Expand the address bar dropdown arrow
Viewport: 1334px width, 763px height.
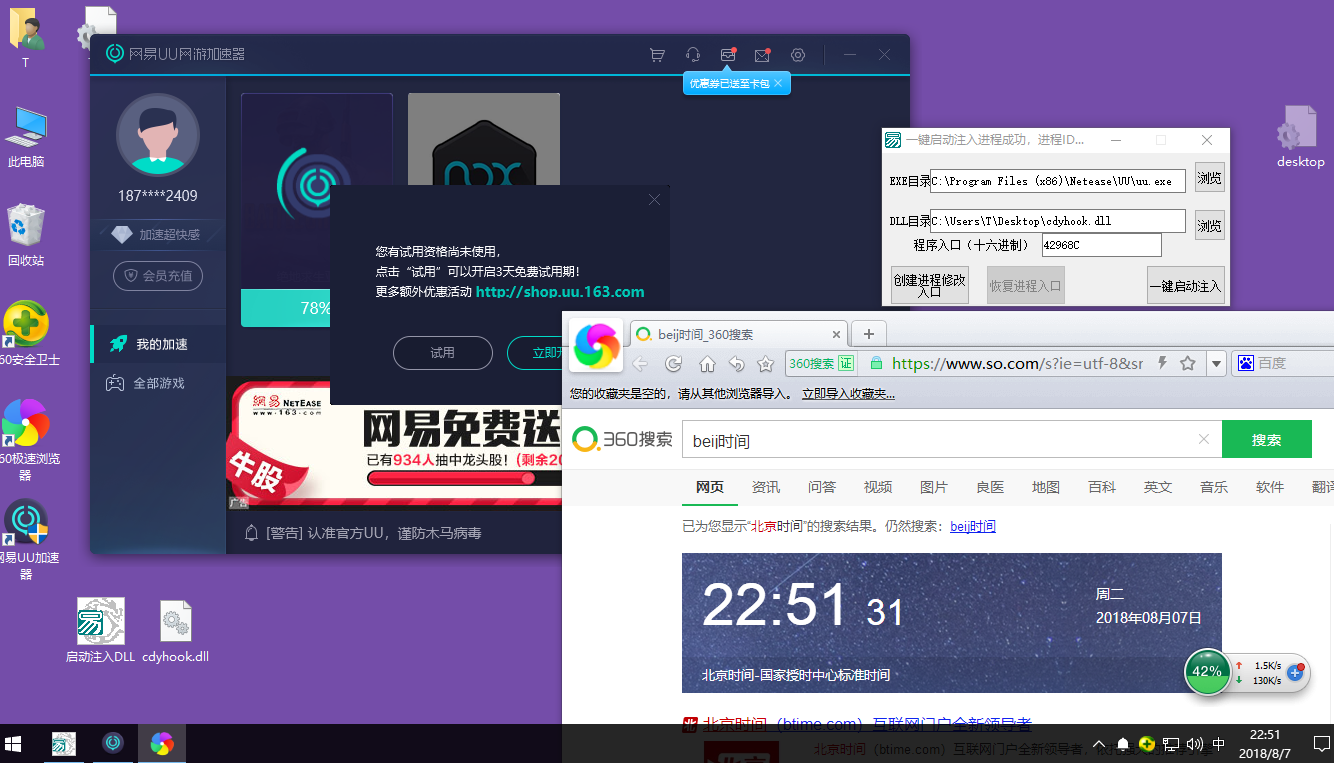click(x=1216, y=363)
